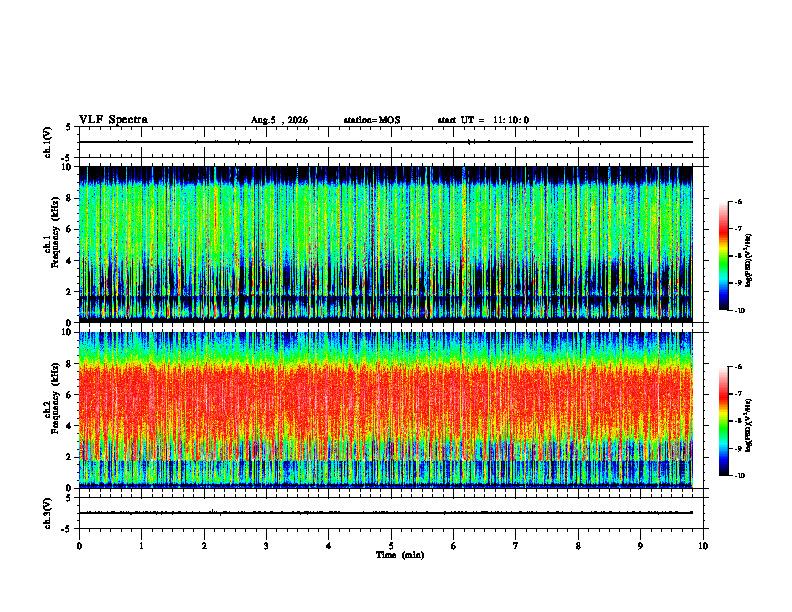
Task: Click the ch.1 frequency tick label "4"
Action: point(69,261)
